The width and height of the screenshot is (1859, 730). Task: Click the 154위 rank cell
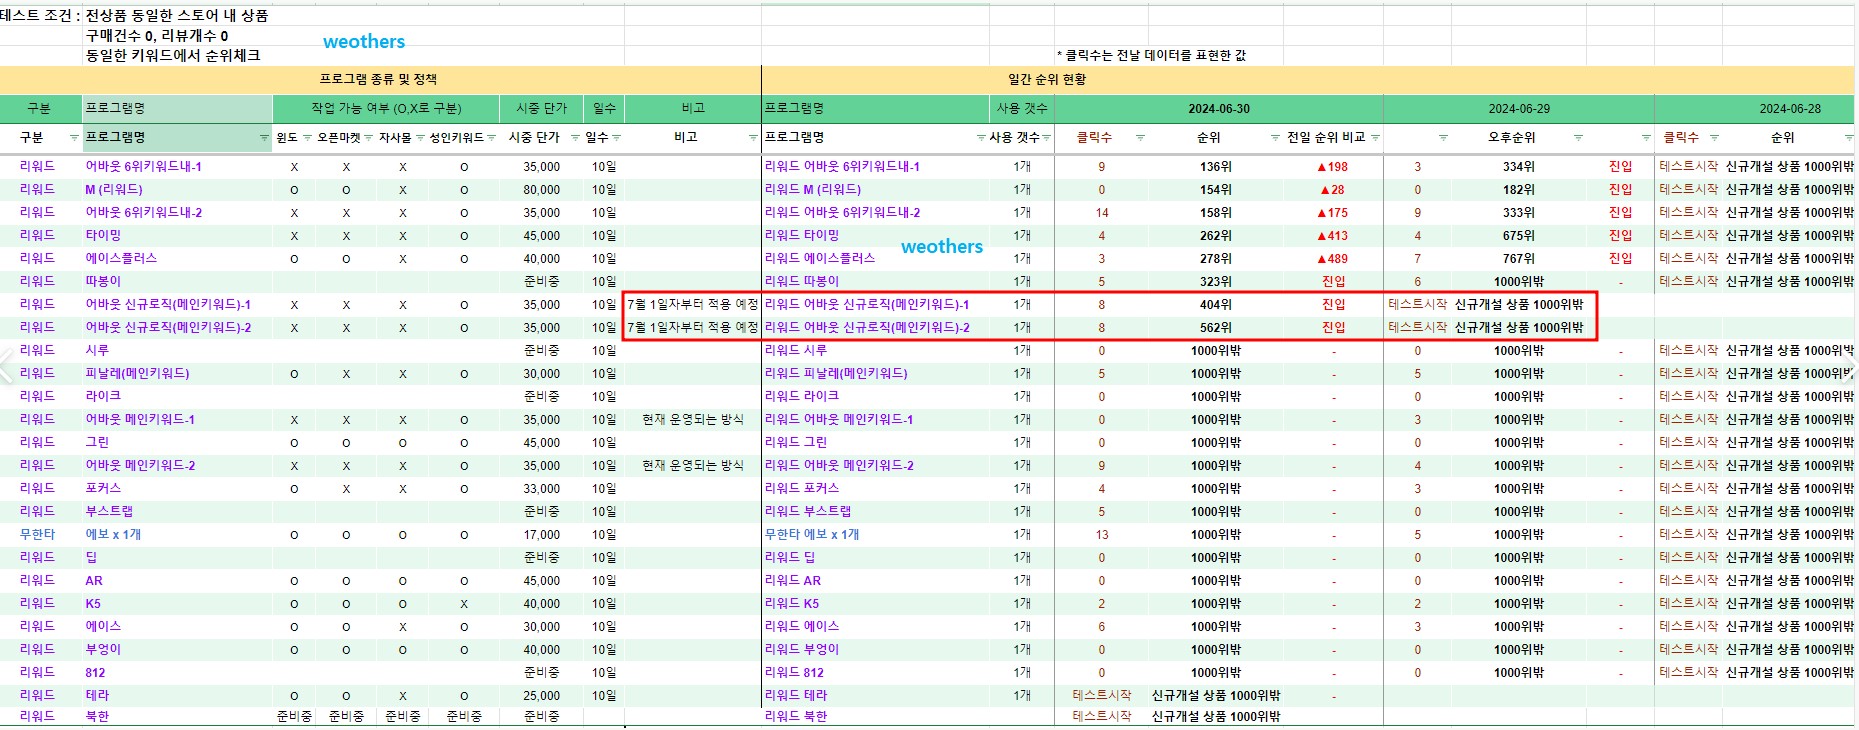click(1216, 190)
